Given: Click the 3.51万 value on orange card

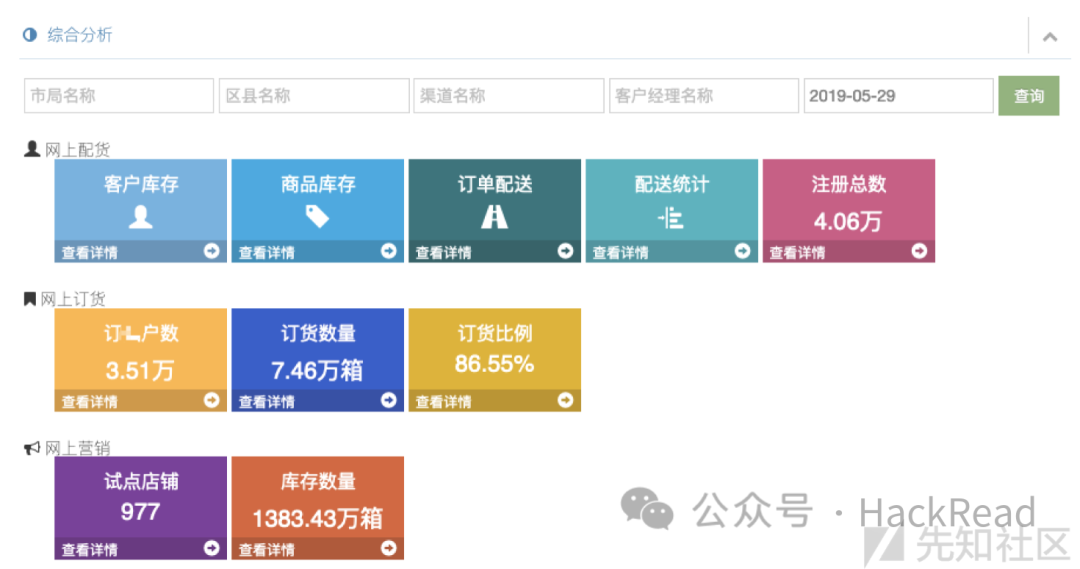Looking at the screenshot, I should point(140,371).
